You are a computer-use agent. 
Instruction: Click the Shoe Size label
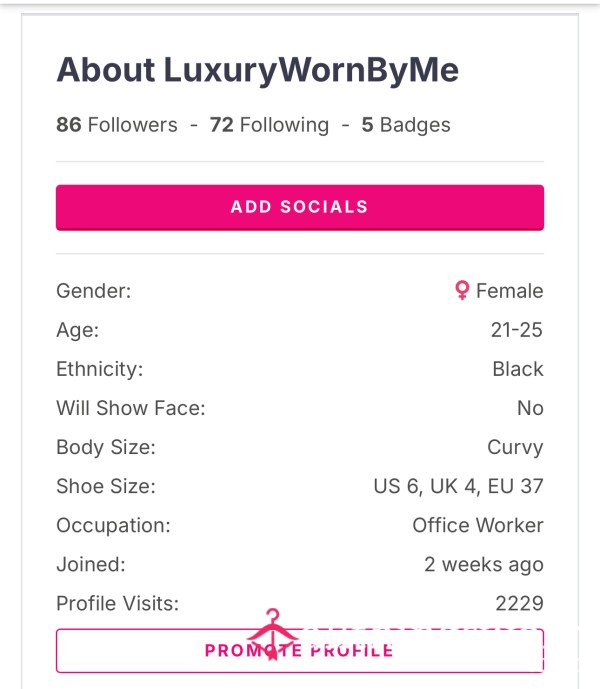106,486
